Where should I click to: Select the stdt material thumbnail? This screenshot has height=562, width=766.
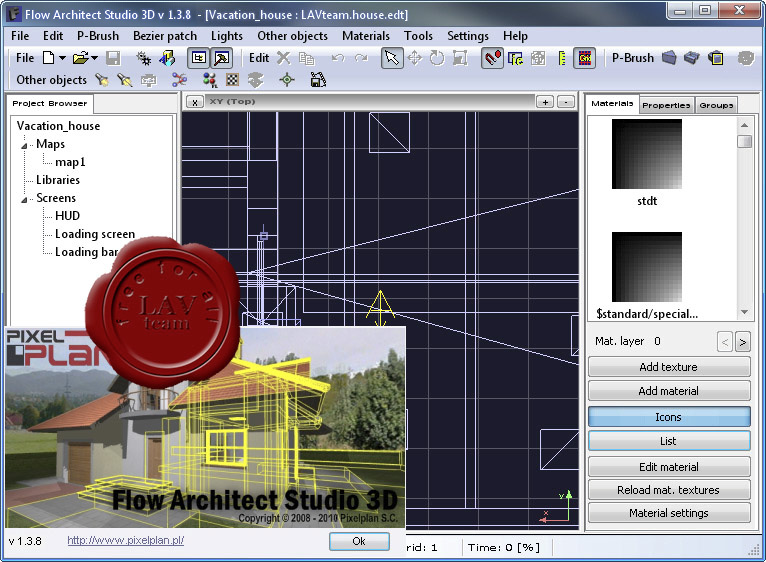[647, 154]
